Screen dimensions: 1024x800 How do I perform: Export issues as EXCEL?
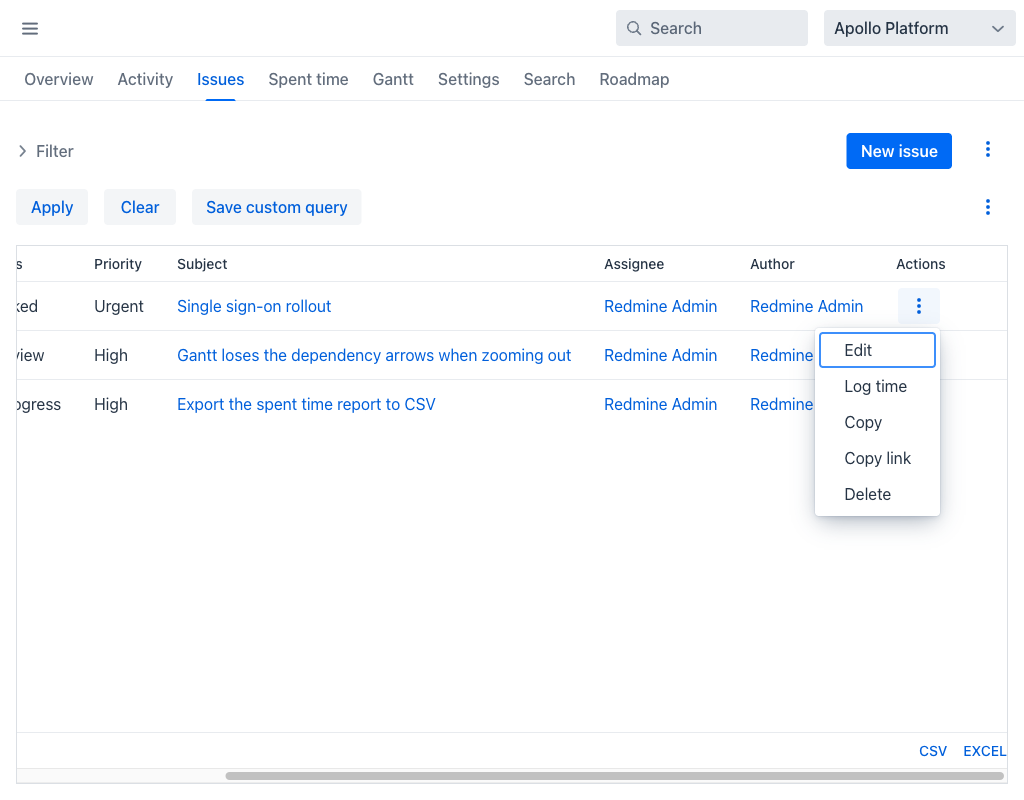[985, 751]
